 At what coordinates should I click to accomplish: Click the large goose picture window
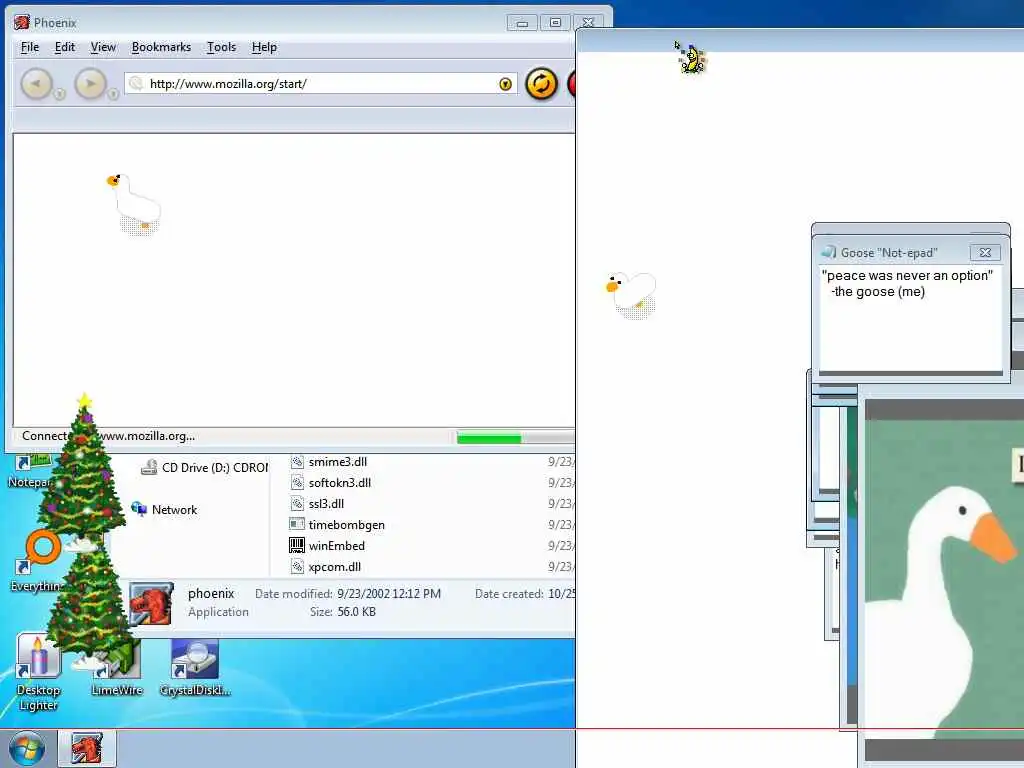click(944, 580)
